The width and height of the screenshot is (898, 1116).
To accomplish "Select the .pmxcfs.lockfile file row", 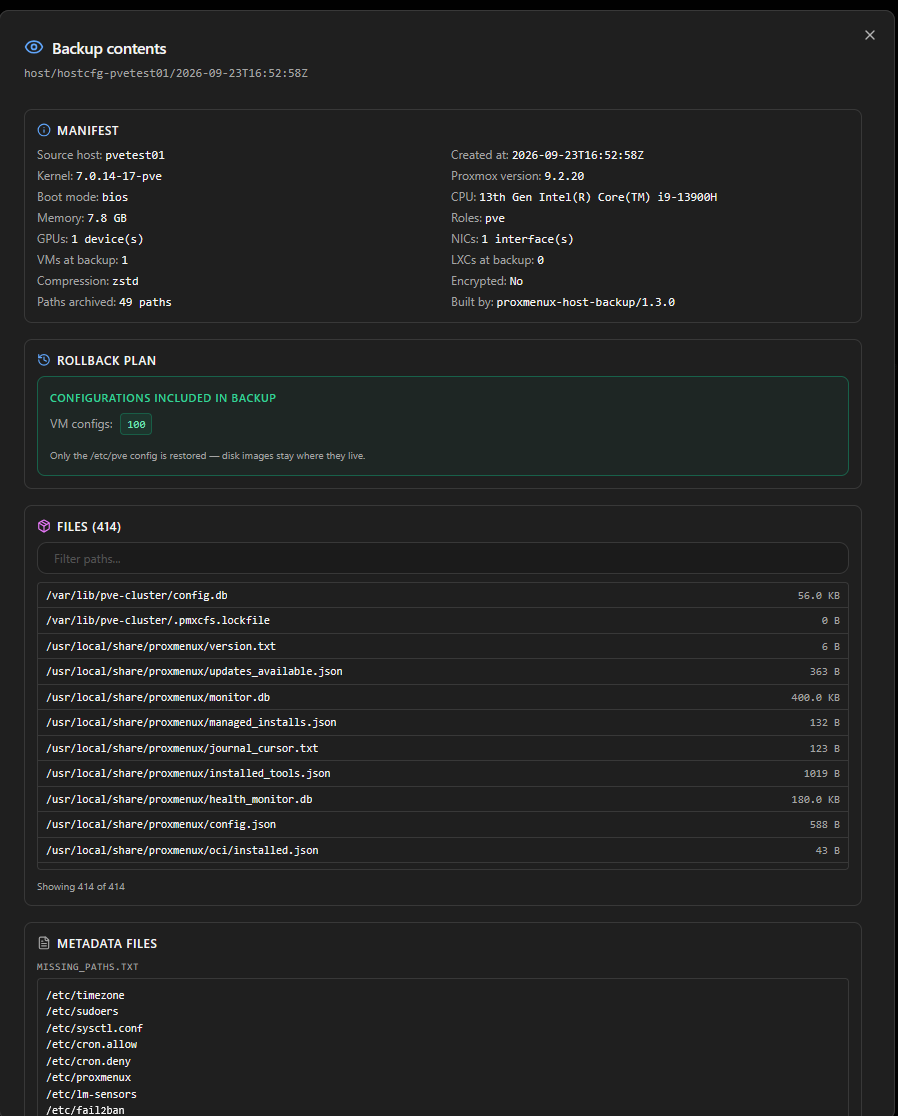I will [443, 621].
